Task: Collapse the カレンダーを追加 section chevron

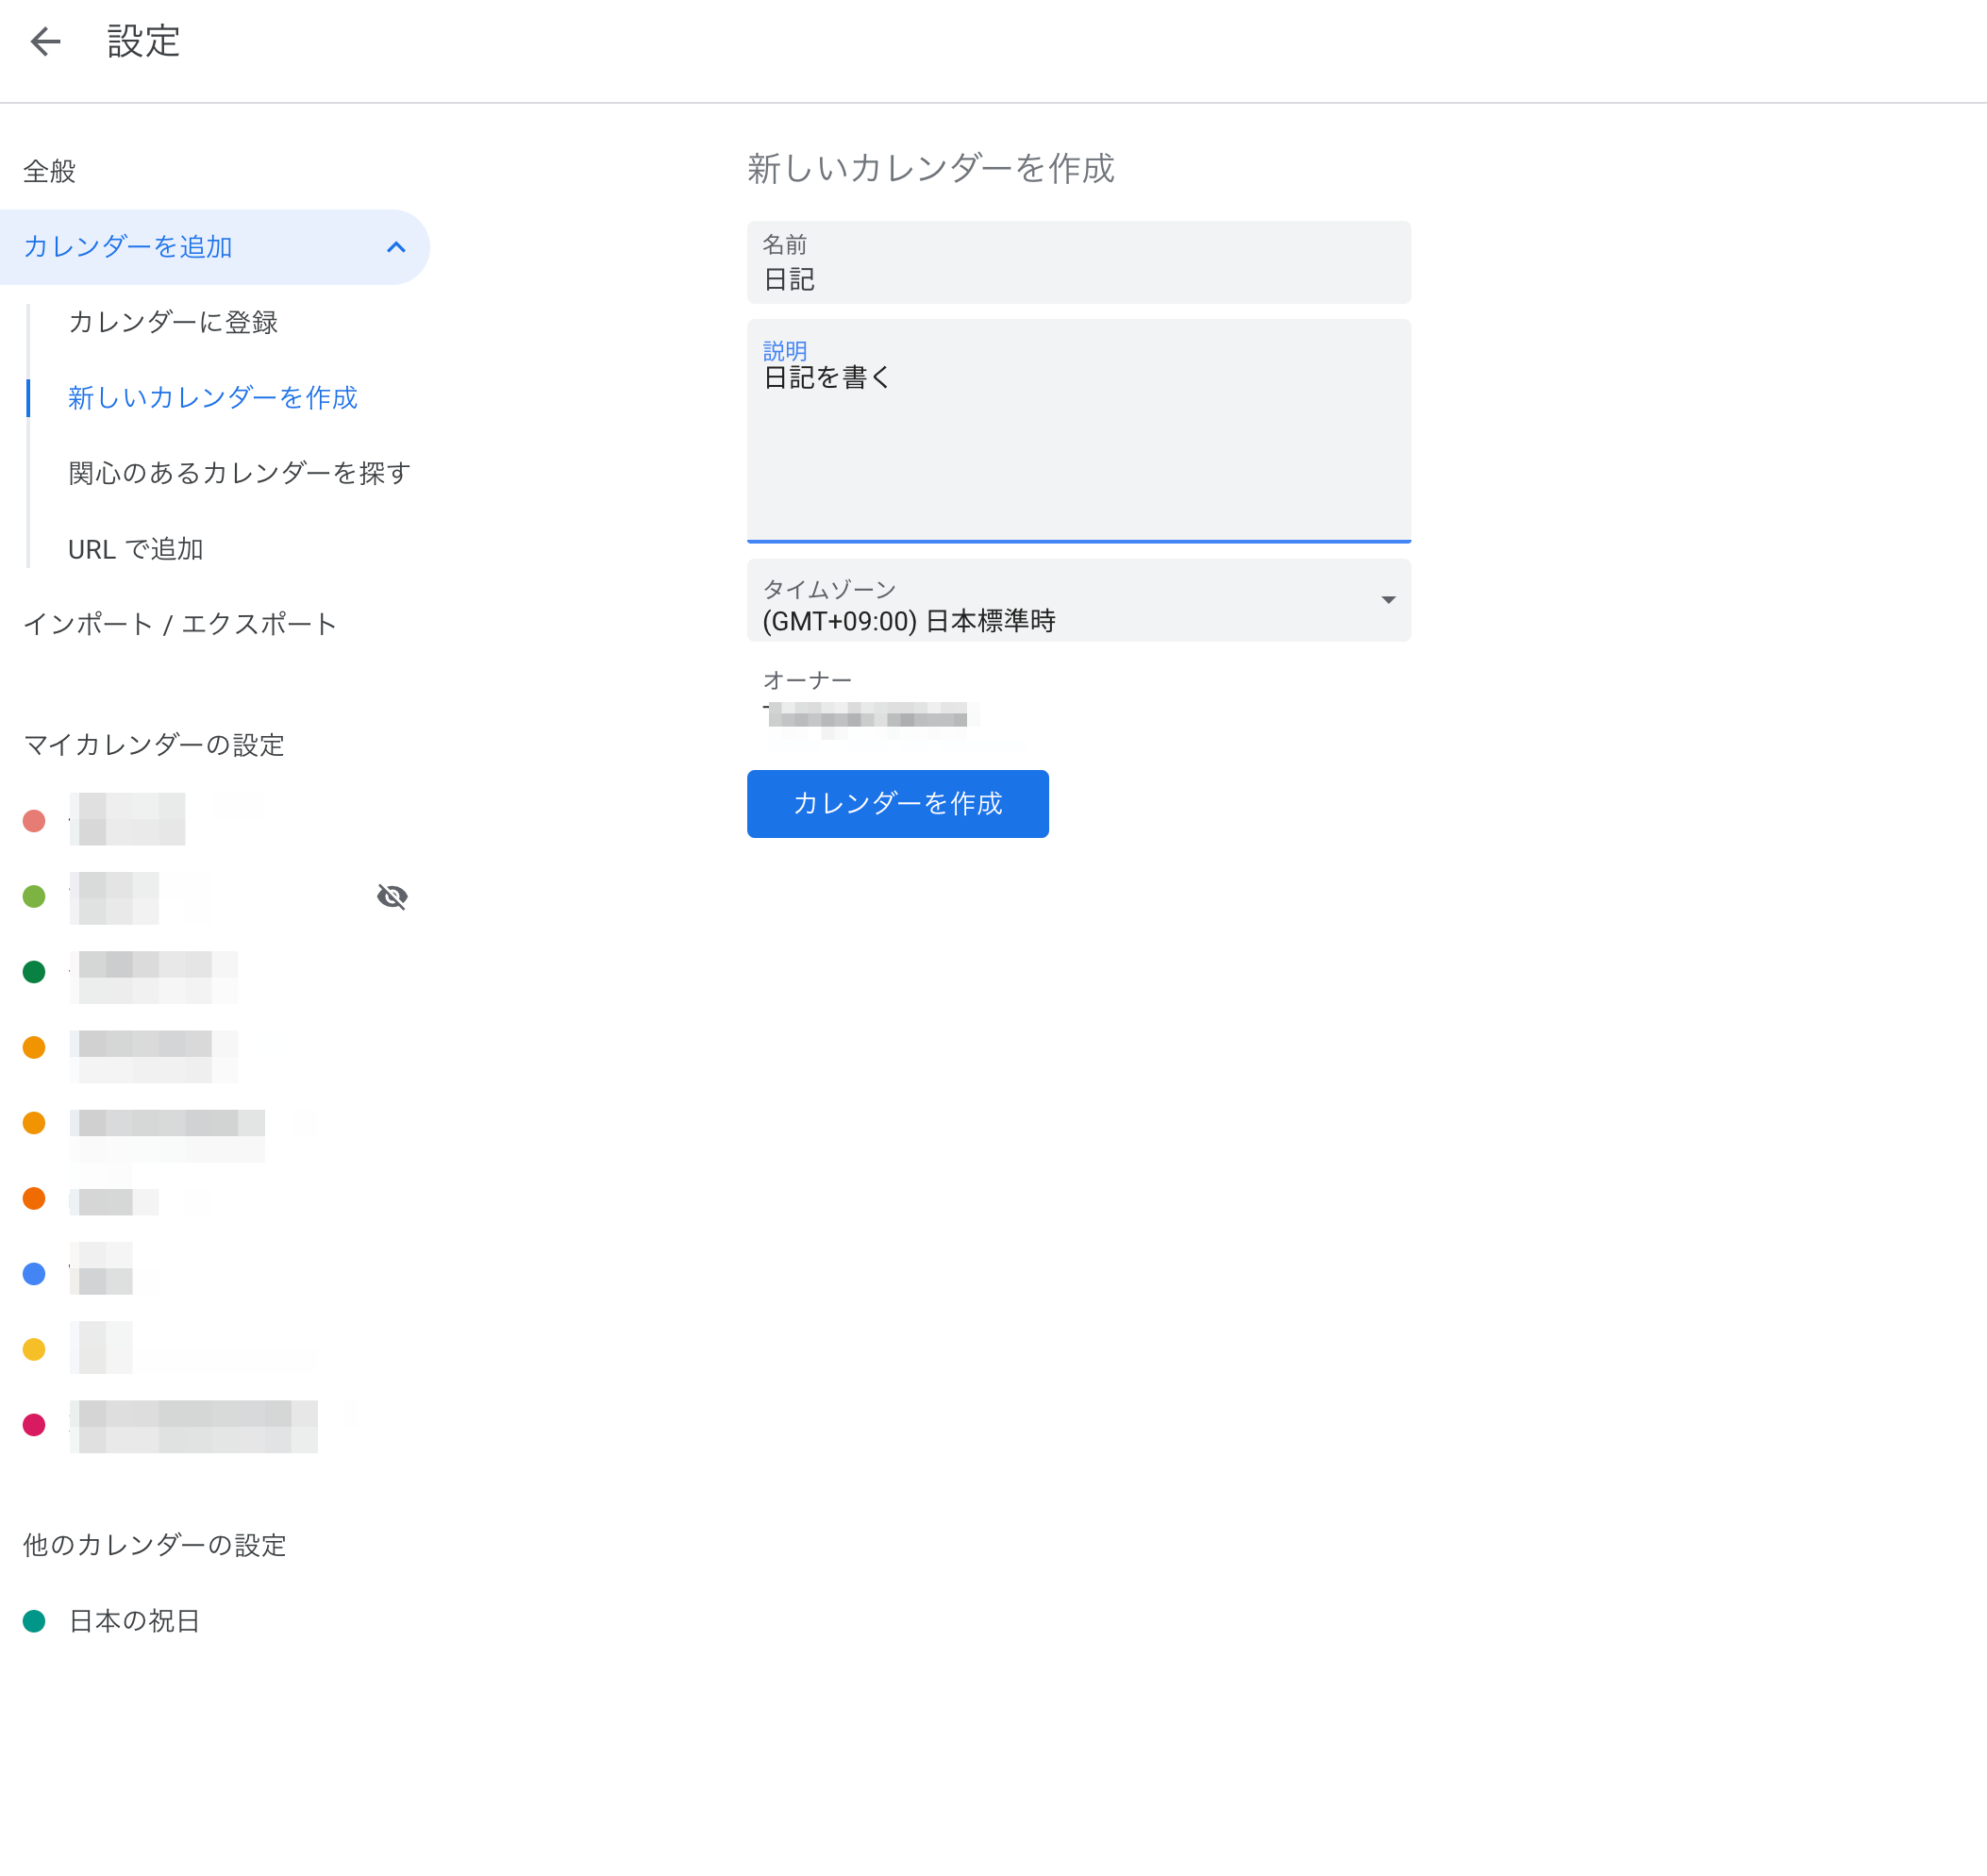Action: point(396,247)
